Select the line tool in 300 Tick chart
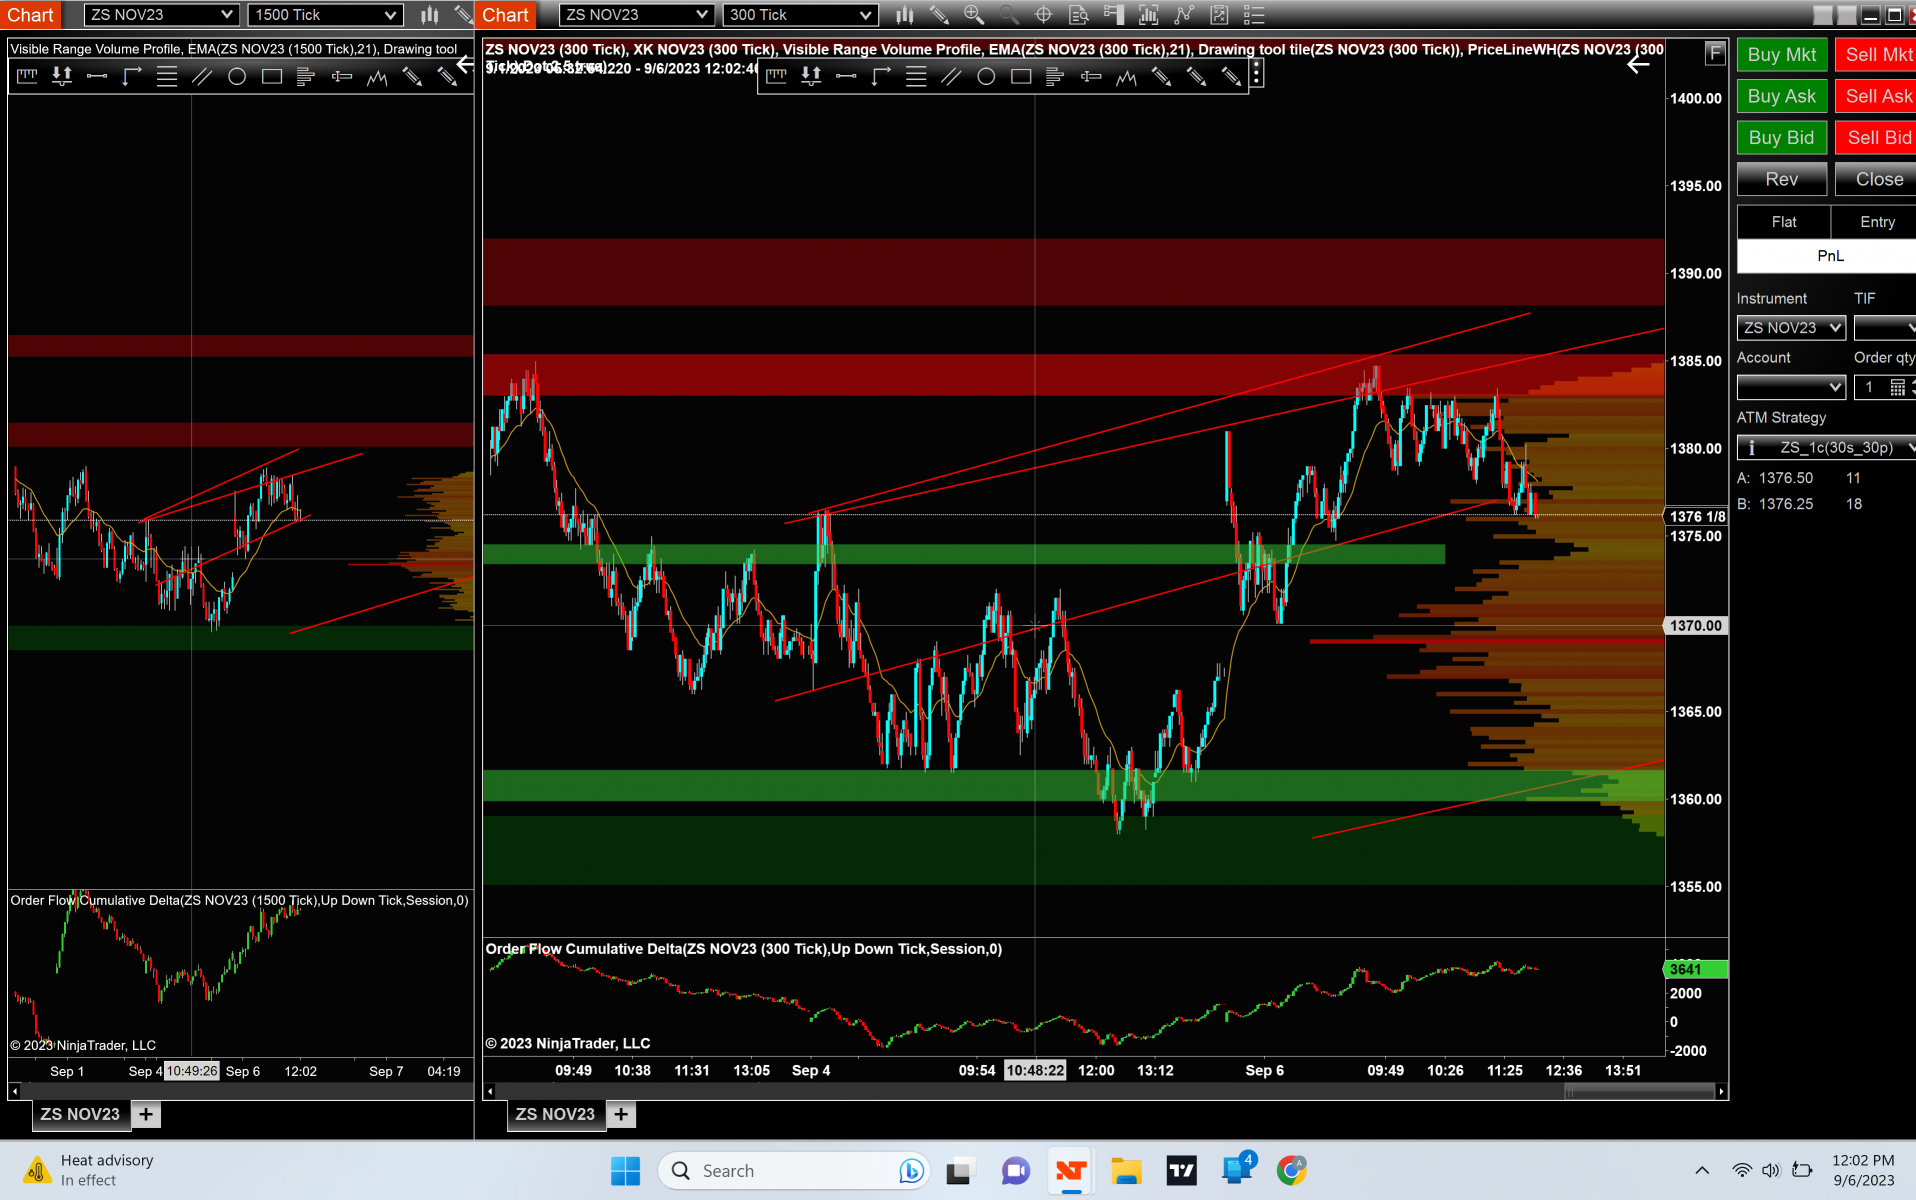 (846, 76)
